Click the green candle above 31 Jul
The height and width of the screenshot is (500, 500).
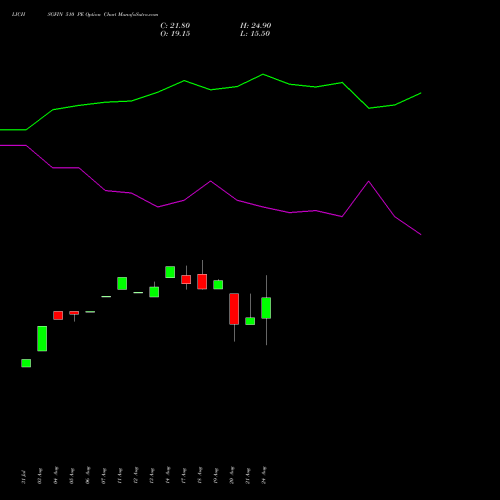click(26, 363)
